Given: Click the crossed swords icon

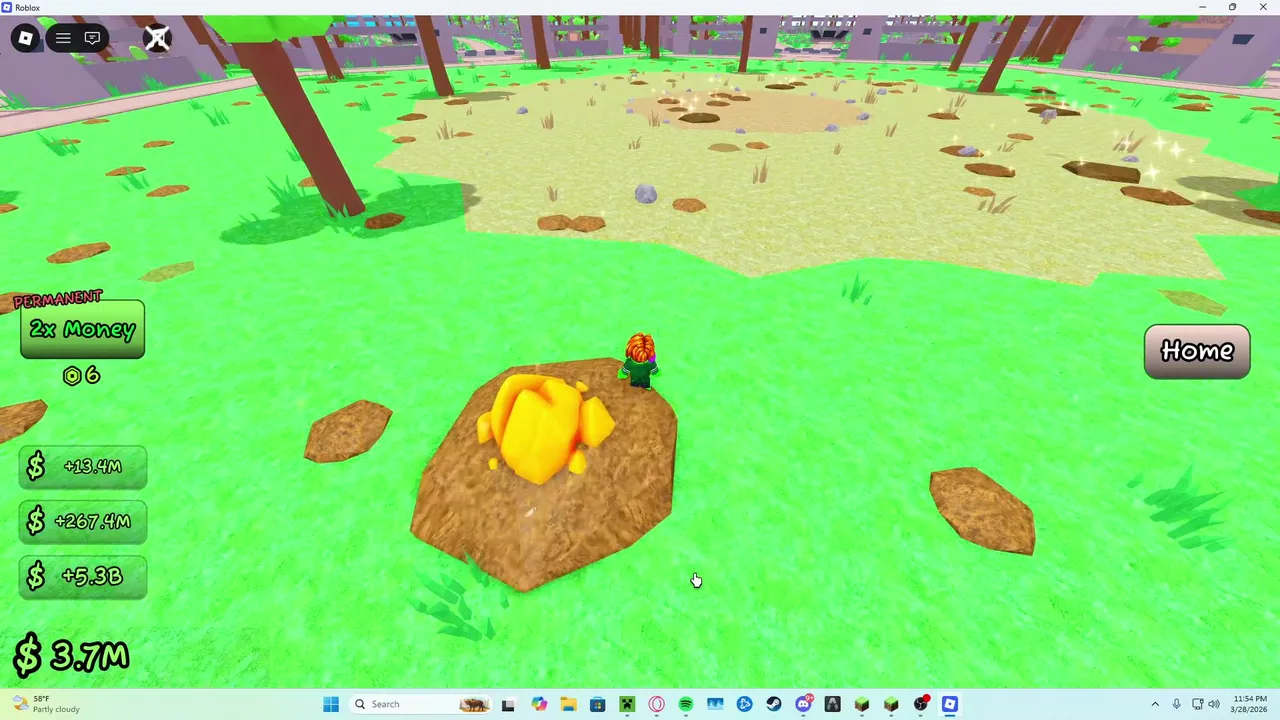Looking at the screenshot, I should [157, 38].
